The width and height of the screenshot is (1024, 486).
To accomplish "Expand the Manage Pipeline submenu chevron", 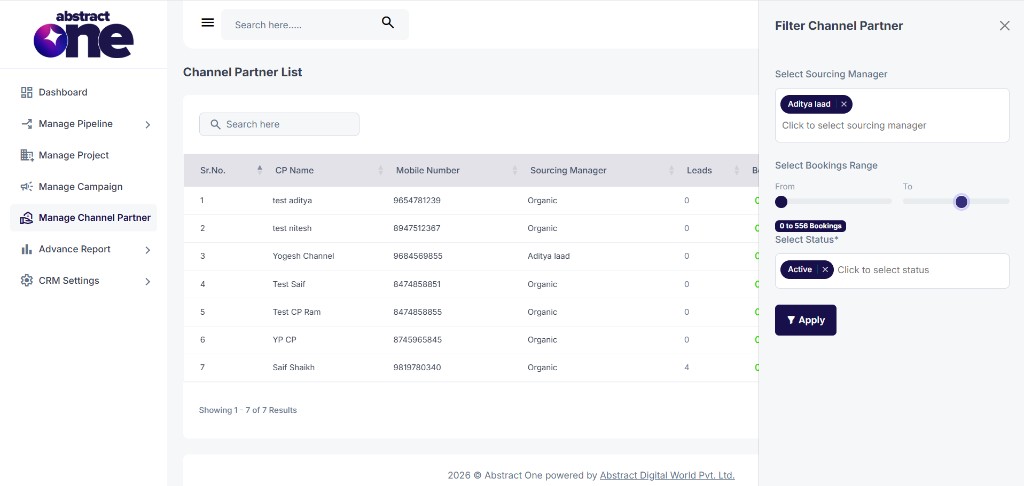I will point(148,124).
